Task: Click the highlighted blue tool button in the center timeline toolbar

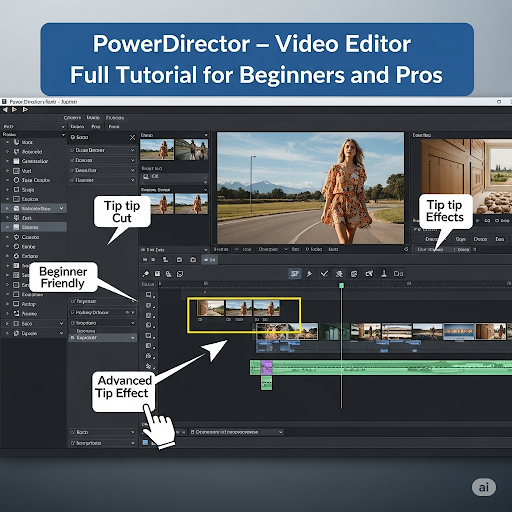Action: (x=295, y=274)
